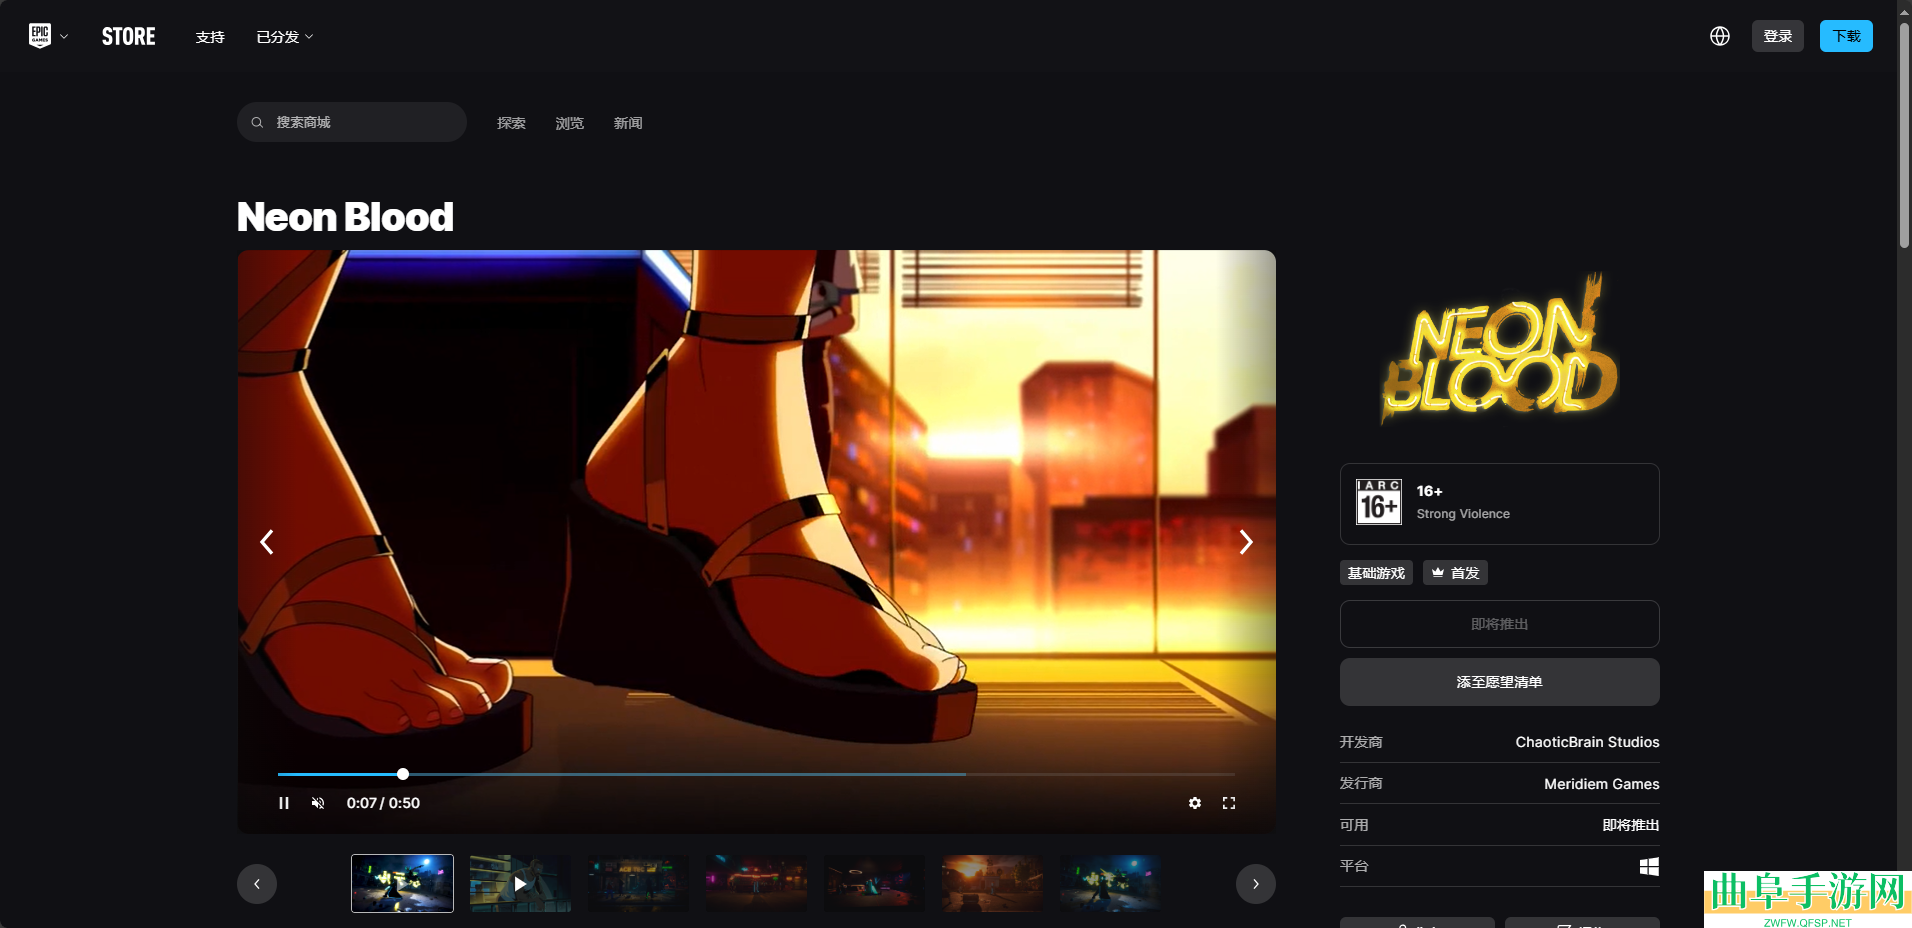Click the blue 下载 button
The height and width of the screenshot is (928, 1912).
(x=1845, y=36)
